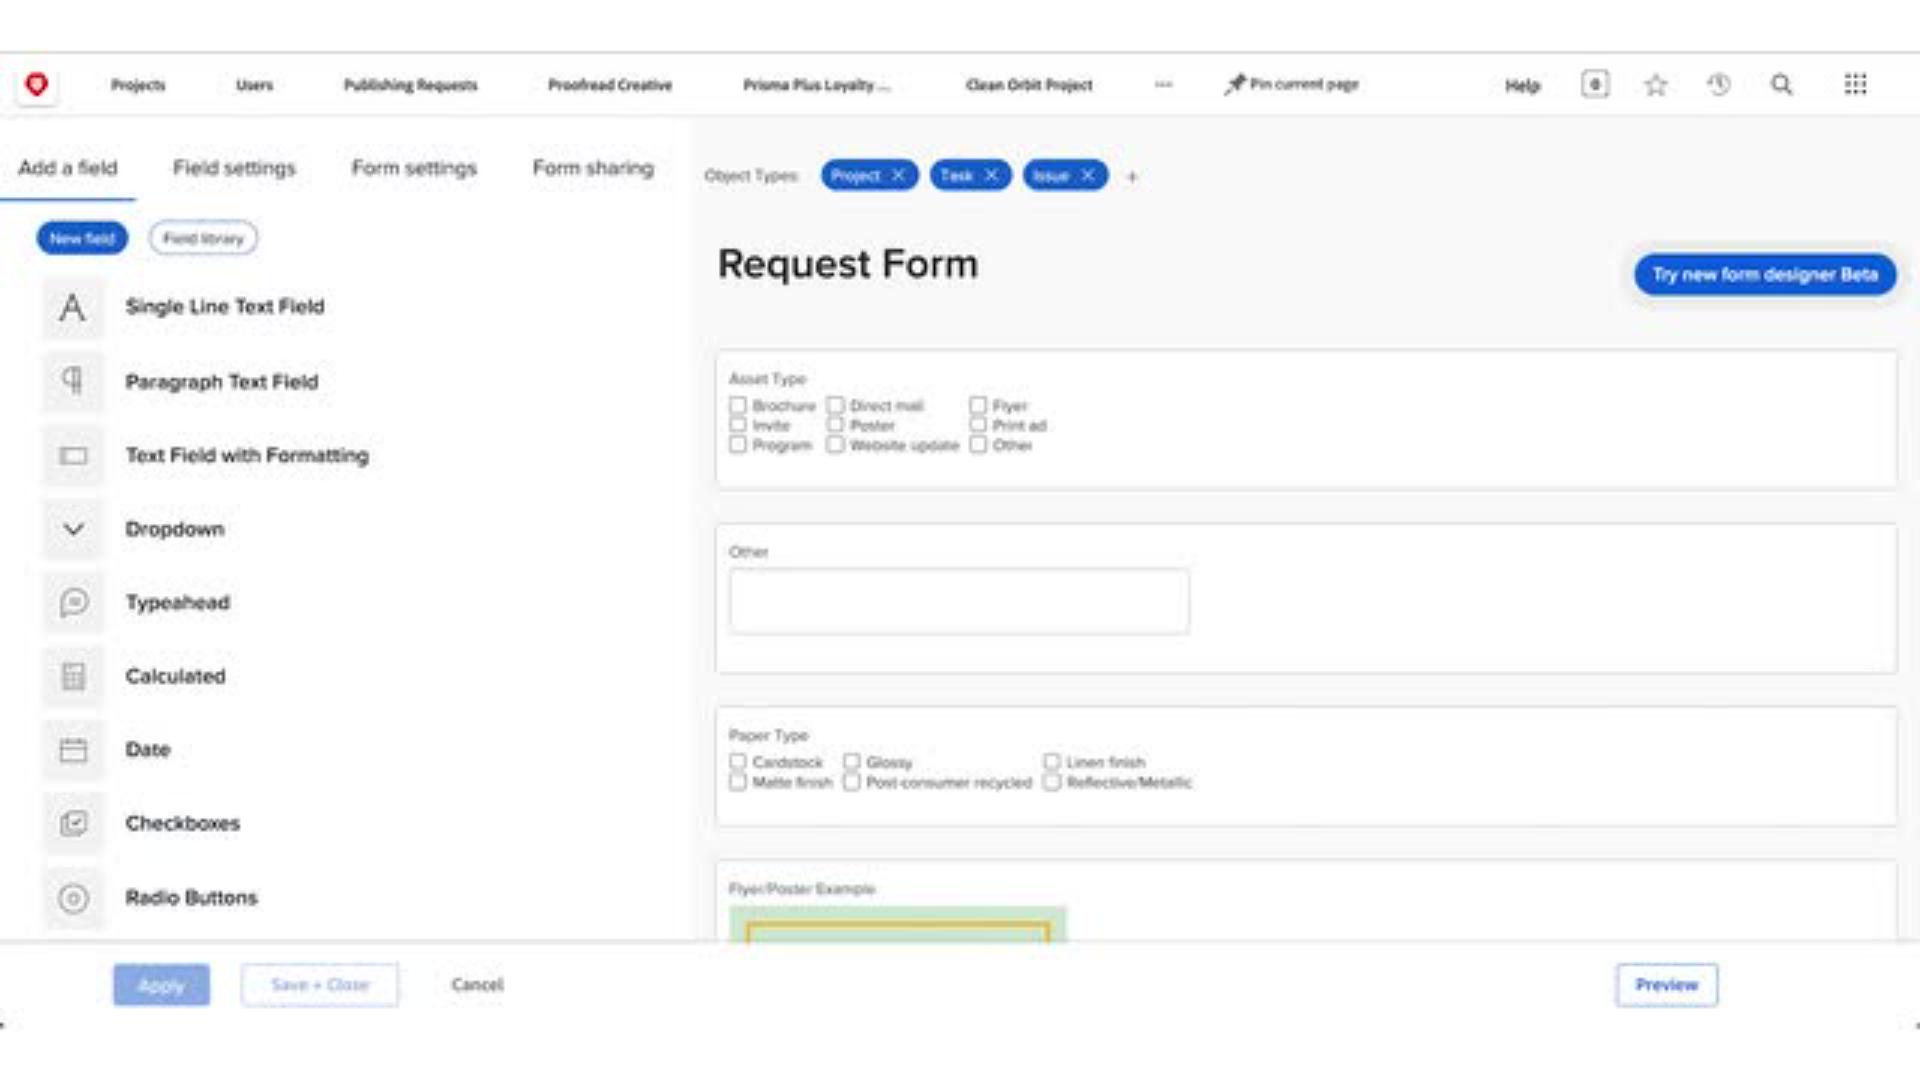Preview the Request Form

(x=1666, y=984)
